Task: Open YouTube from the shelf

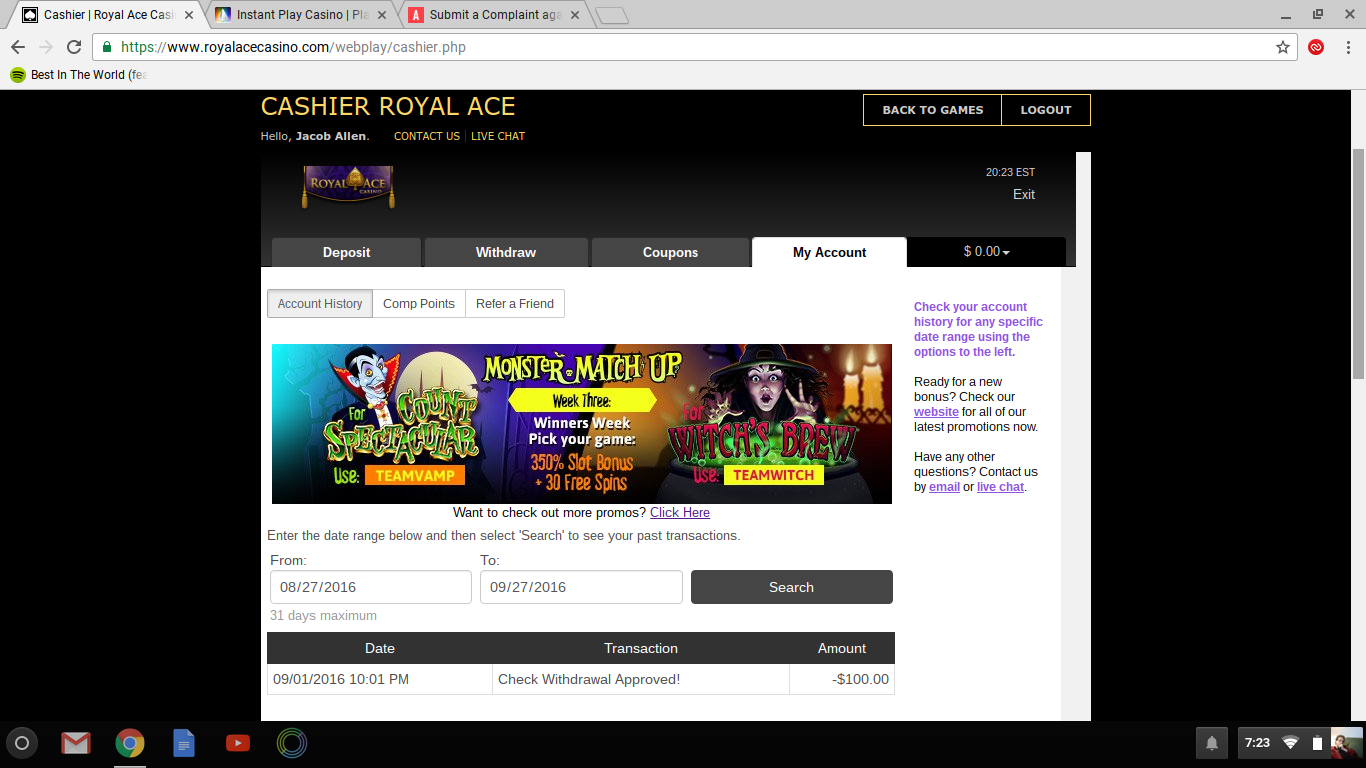Action: click(x=238, y=743)
